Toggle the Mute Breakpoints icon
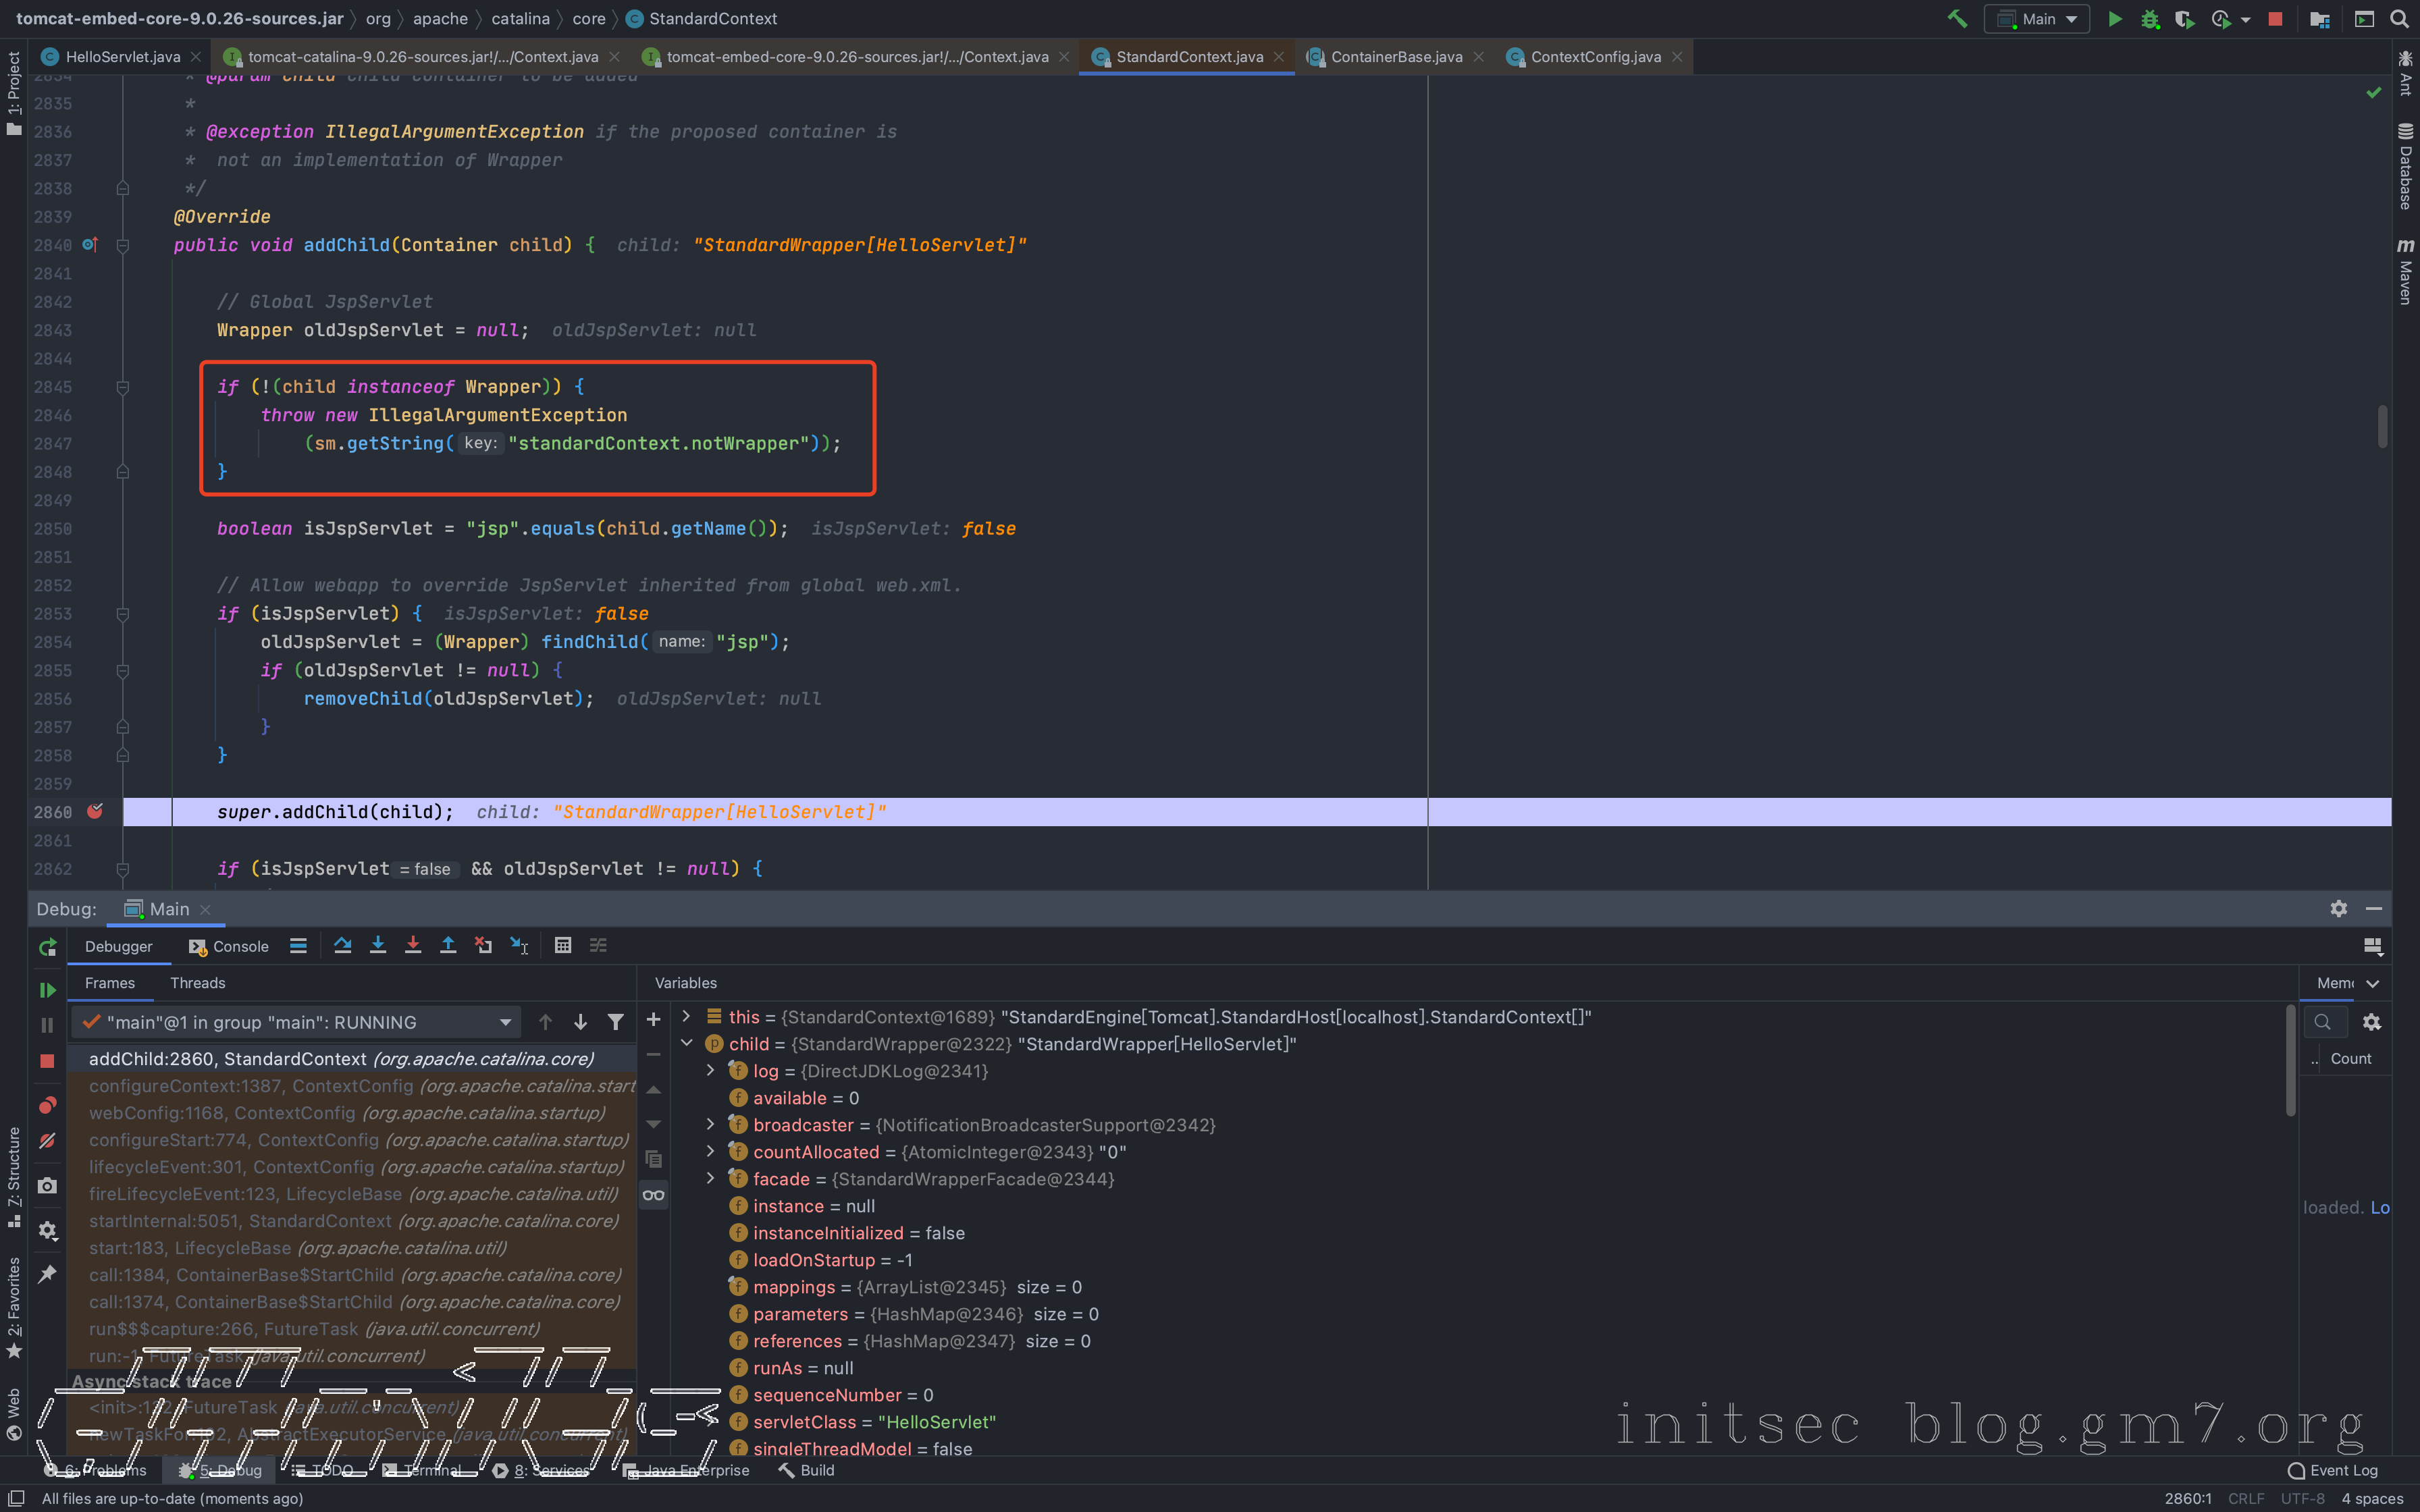The height and width of the screenshot is (1512, 2420). (47, 1141)
